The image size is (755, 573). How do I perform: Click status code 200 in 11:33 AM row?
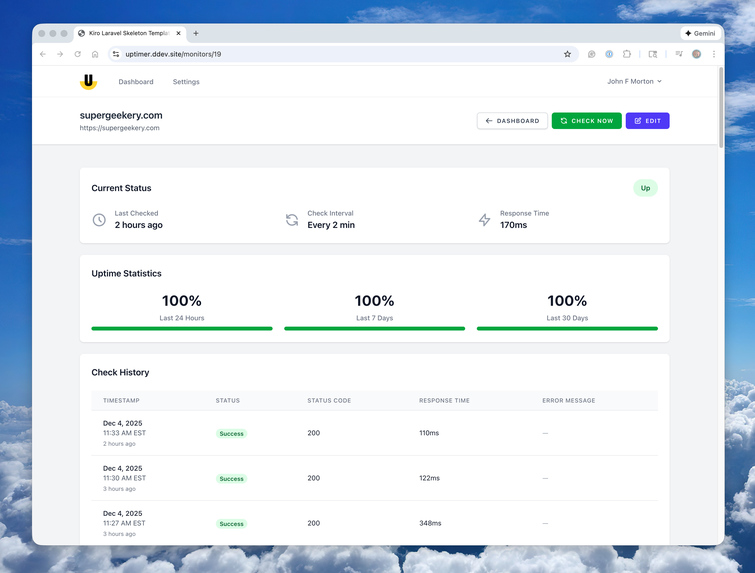click(313, 433)
